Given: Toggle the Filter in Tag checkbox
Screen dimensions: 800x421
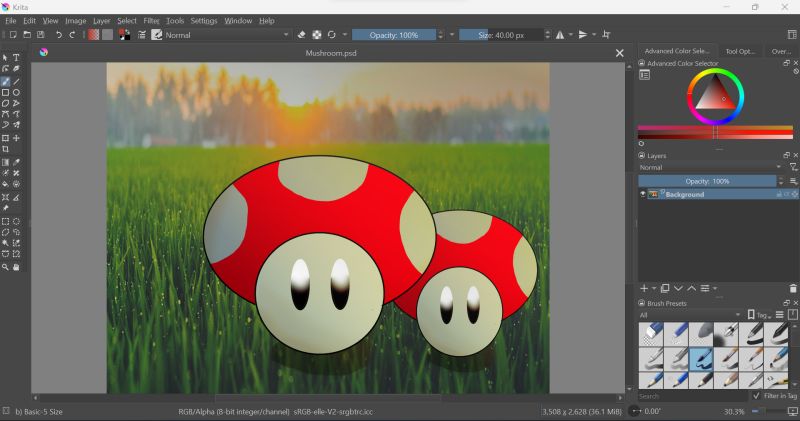Looking at the screenshot, I should pyautogui.click(x=755, y=397).
